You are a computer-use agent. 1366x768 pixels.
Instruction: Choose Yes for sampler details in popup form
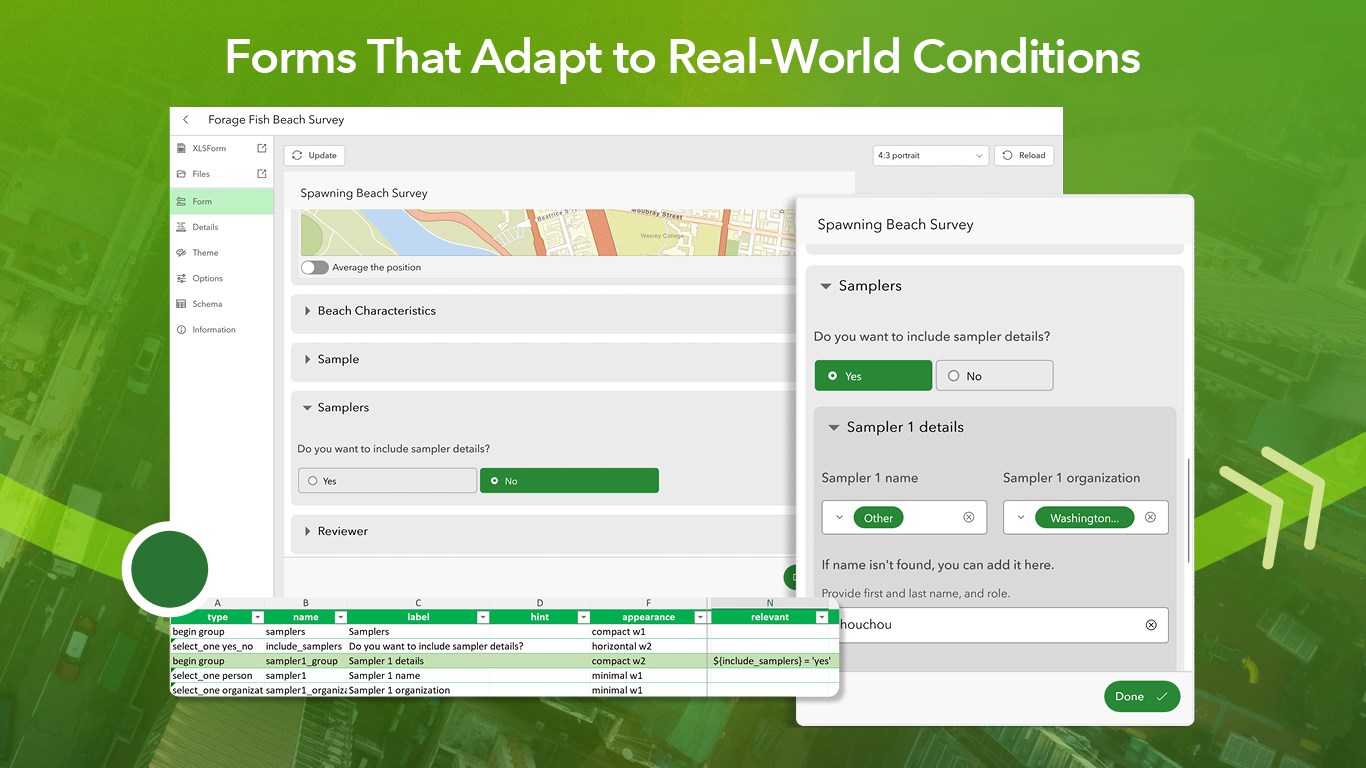click(873, 376)
